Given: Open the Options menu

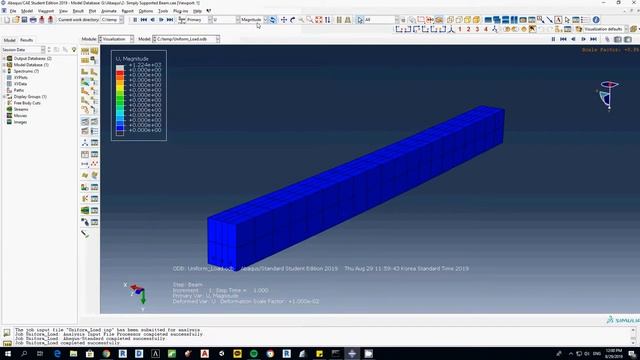Looking at the screenshot, I should [146, 11].
